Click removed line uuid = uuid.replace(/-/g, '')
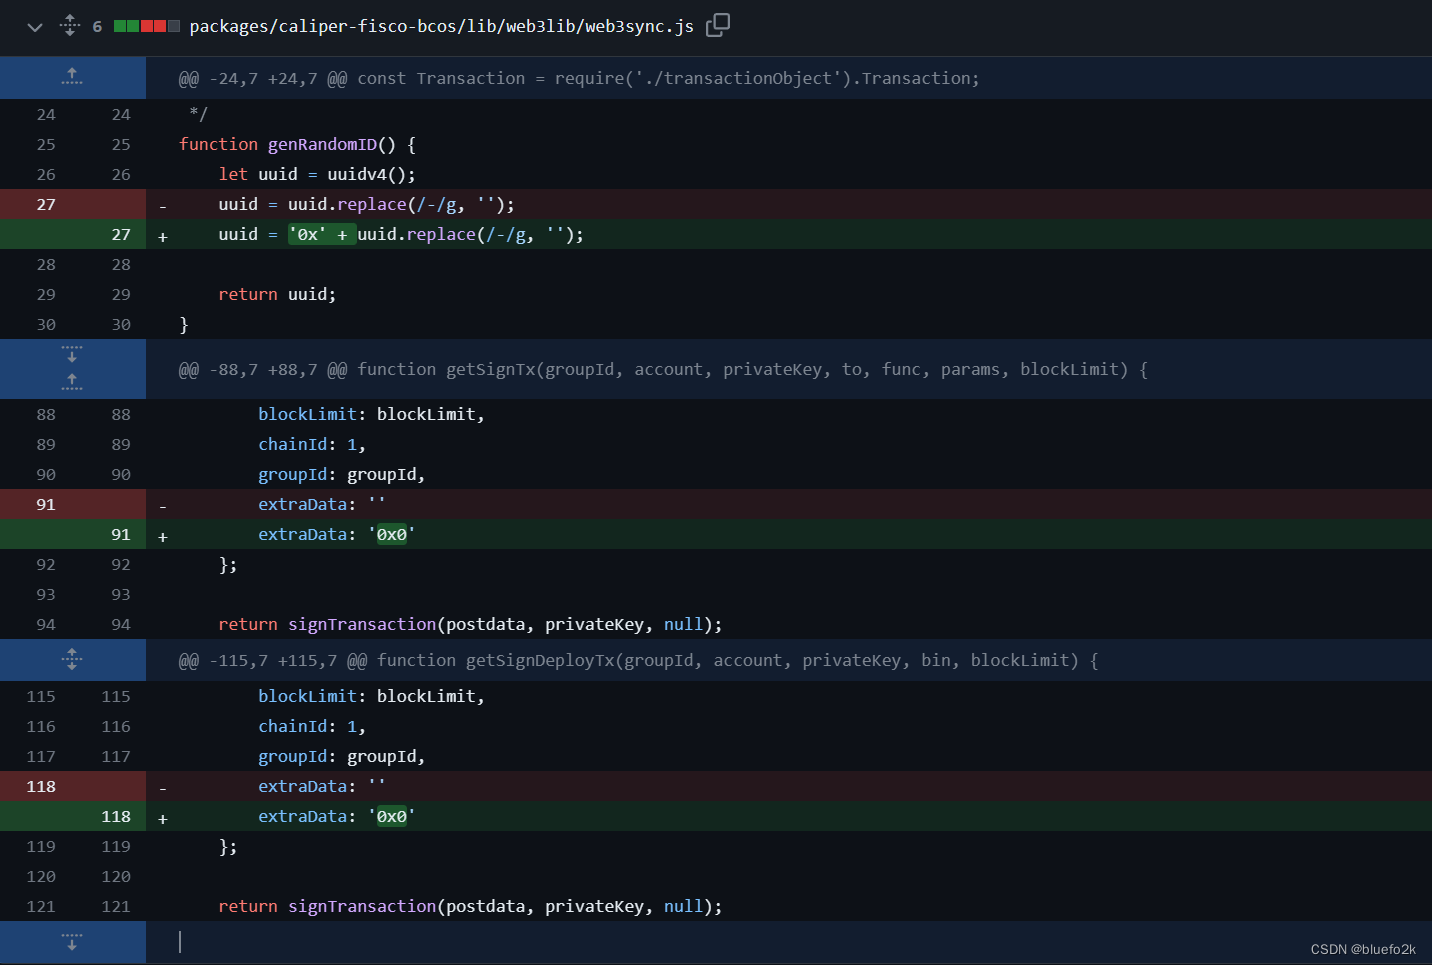The width and height of the screenshot is (1432, 965). tap(366, 204)
